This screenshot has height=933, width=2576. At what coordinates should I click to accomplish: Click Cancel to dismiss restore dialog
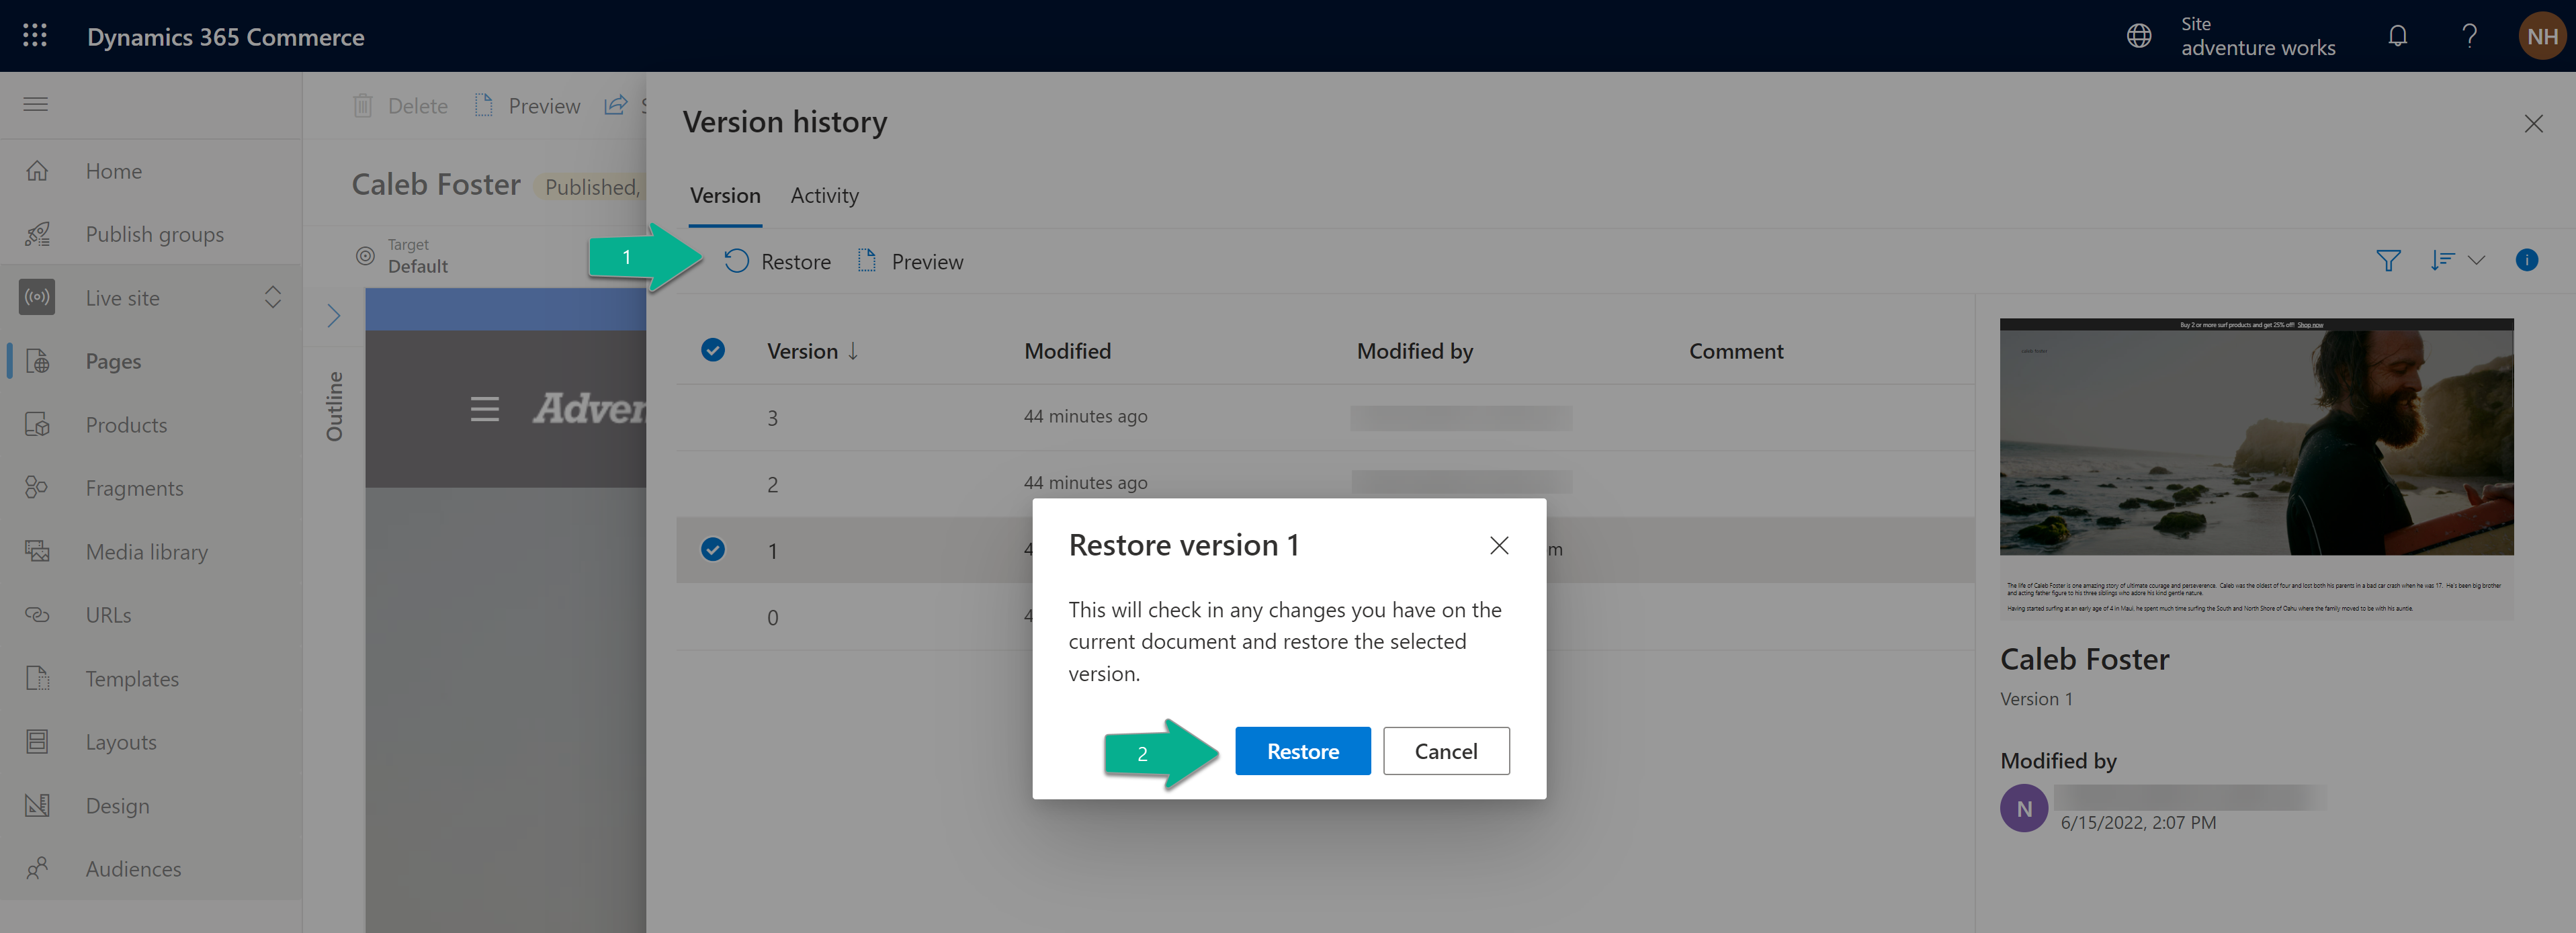click(x=1444, y=749)
